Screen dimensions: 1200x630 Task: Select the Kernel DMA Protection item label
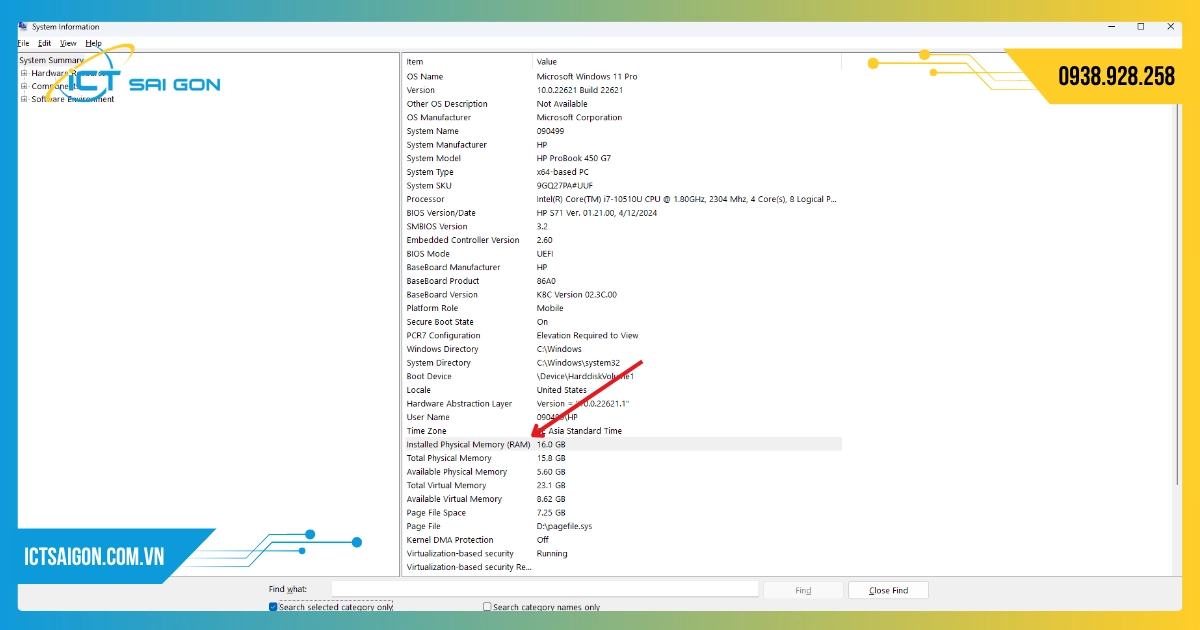(450, 540)
